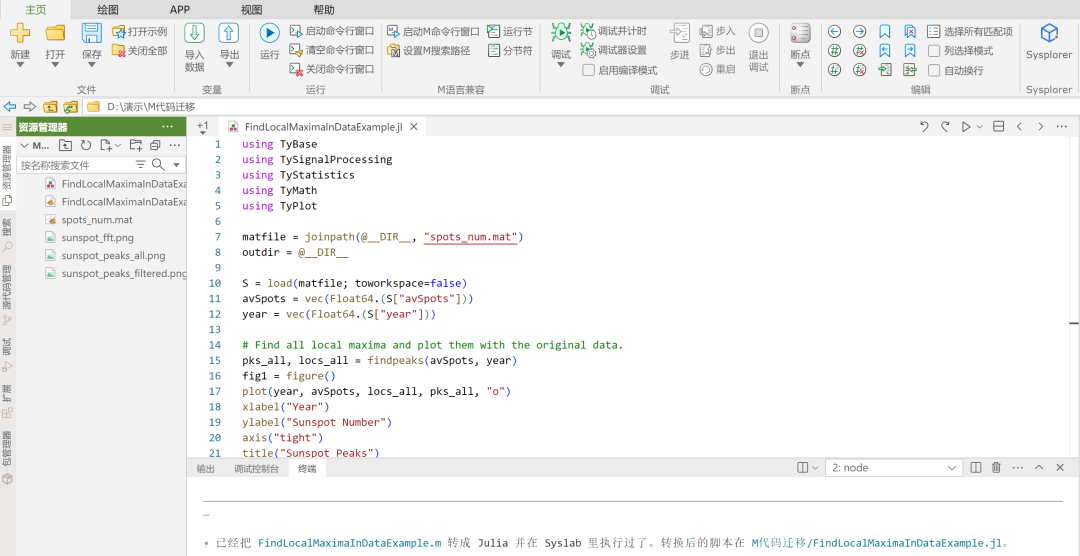Select spots_num.mat in the file list
The height and width of the screenshot is (556, 1080).
tap(96, 220)
